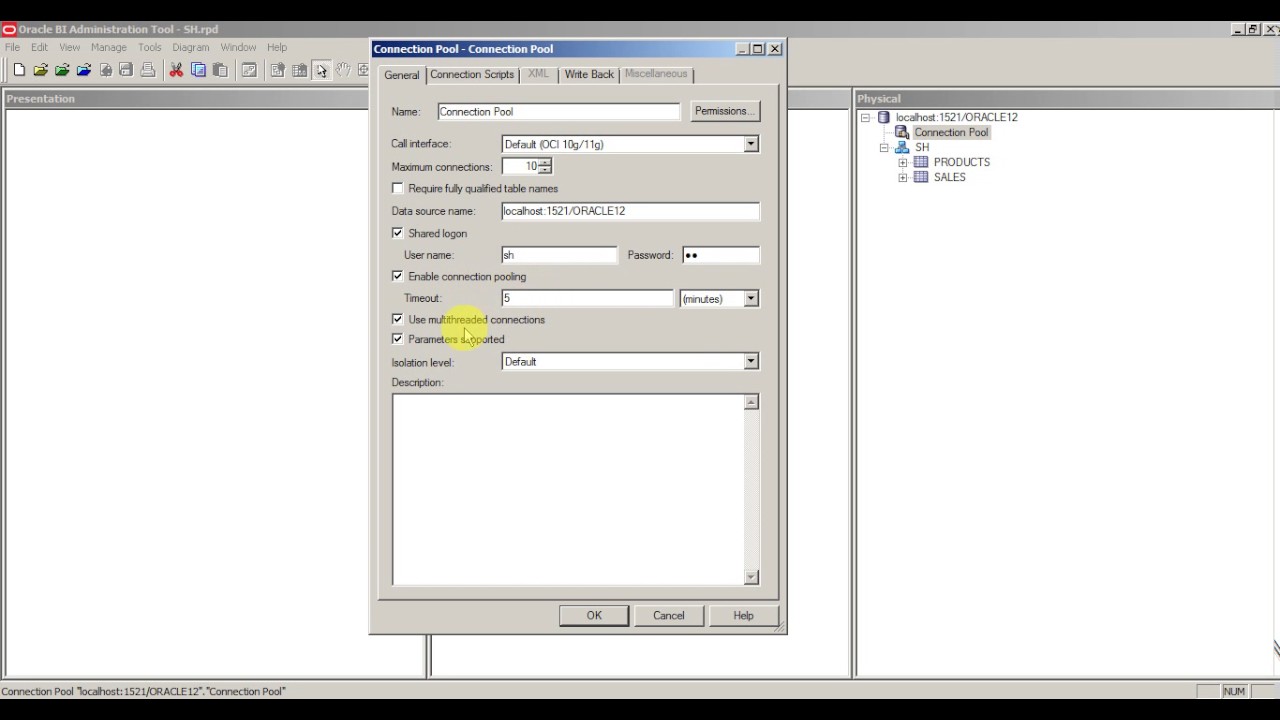Click the yellow Open folder toolbar icon
Image resolution: width=1280 pixels, height=720 pixels.
pyautogui.click(x=41, y=70)
